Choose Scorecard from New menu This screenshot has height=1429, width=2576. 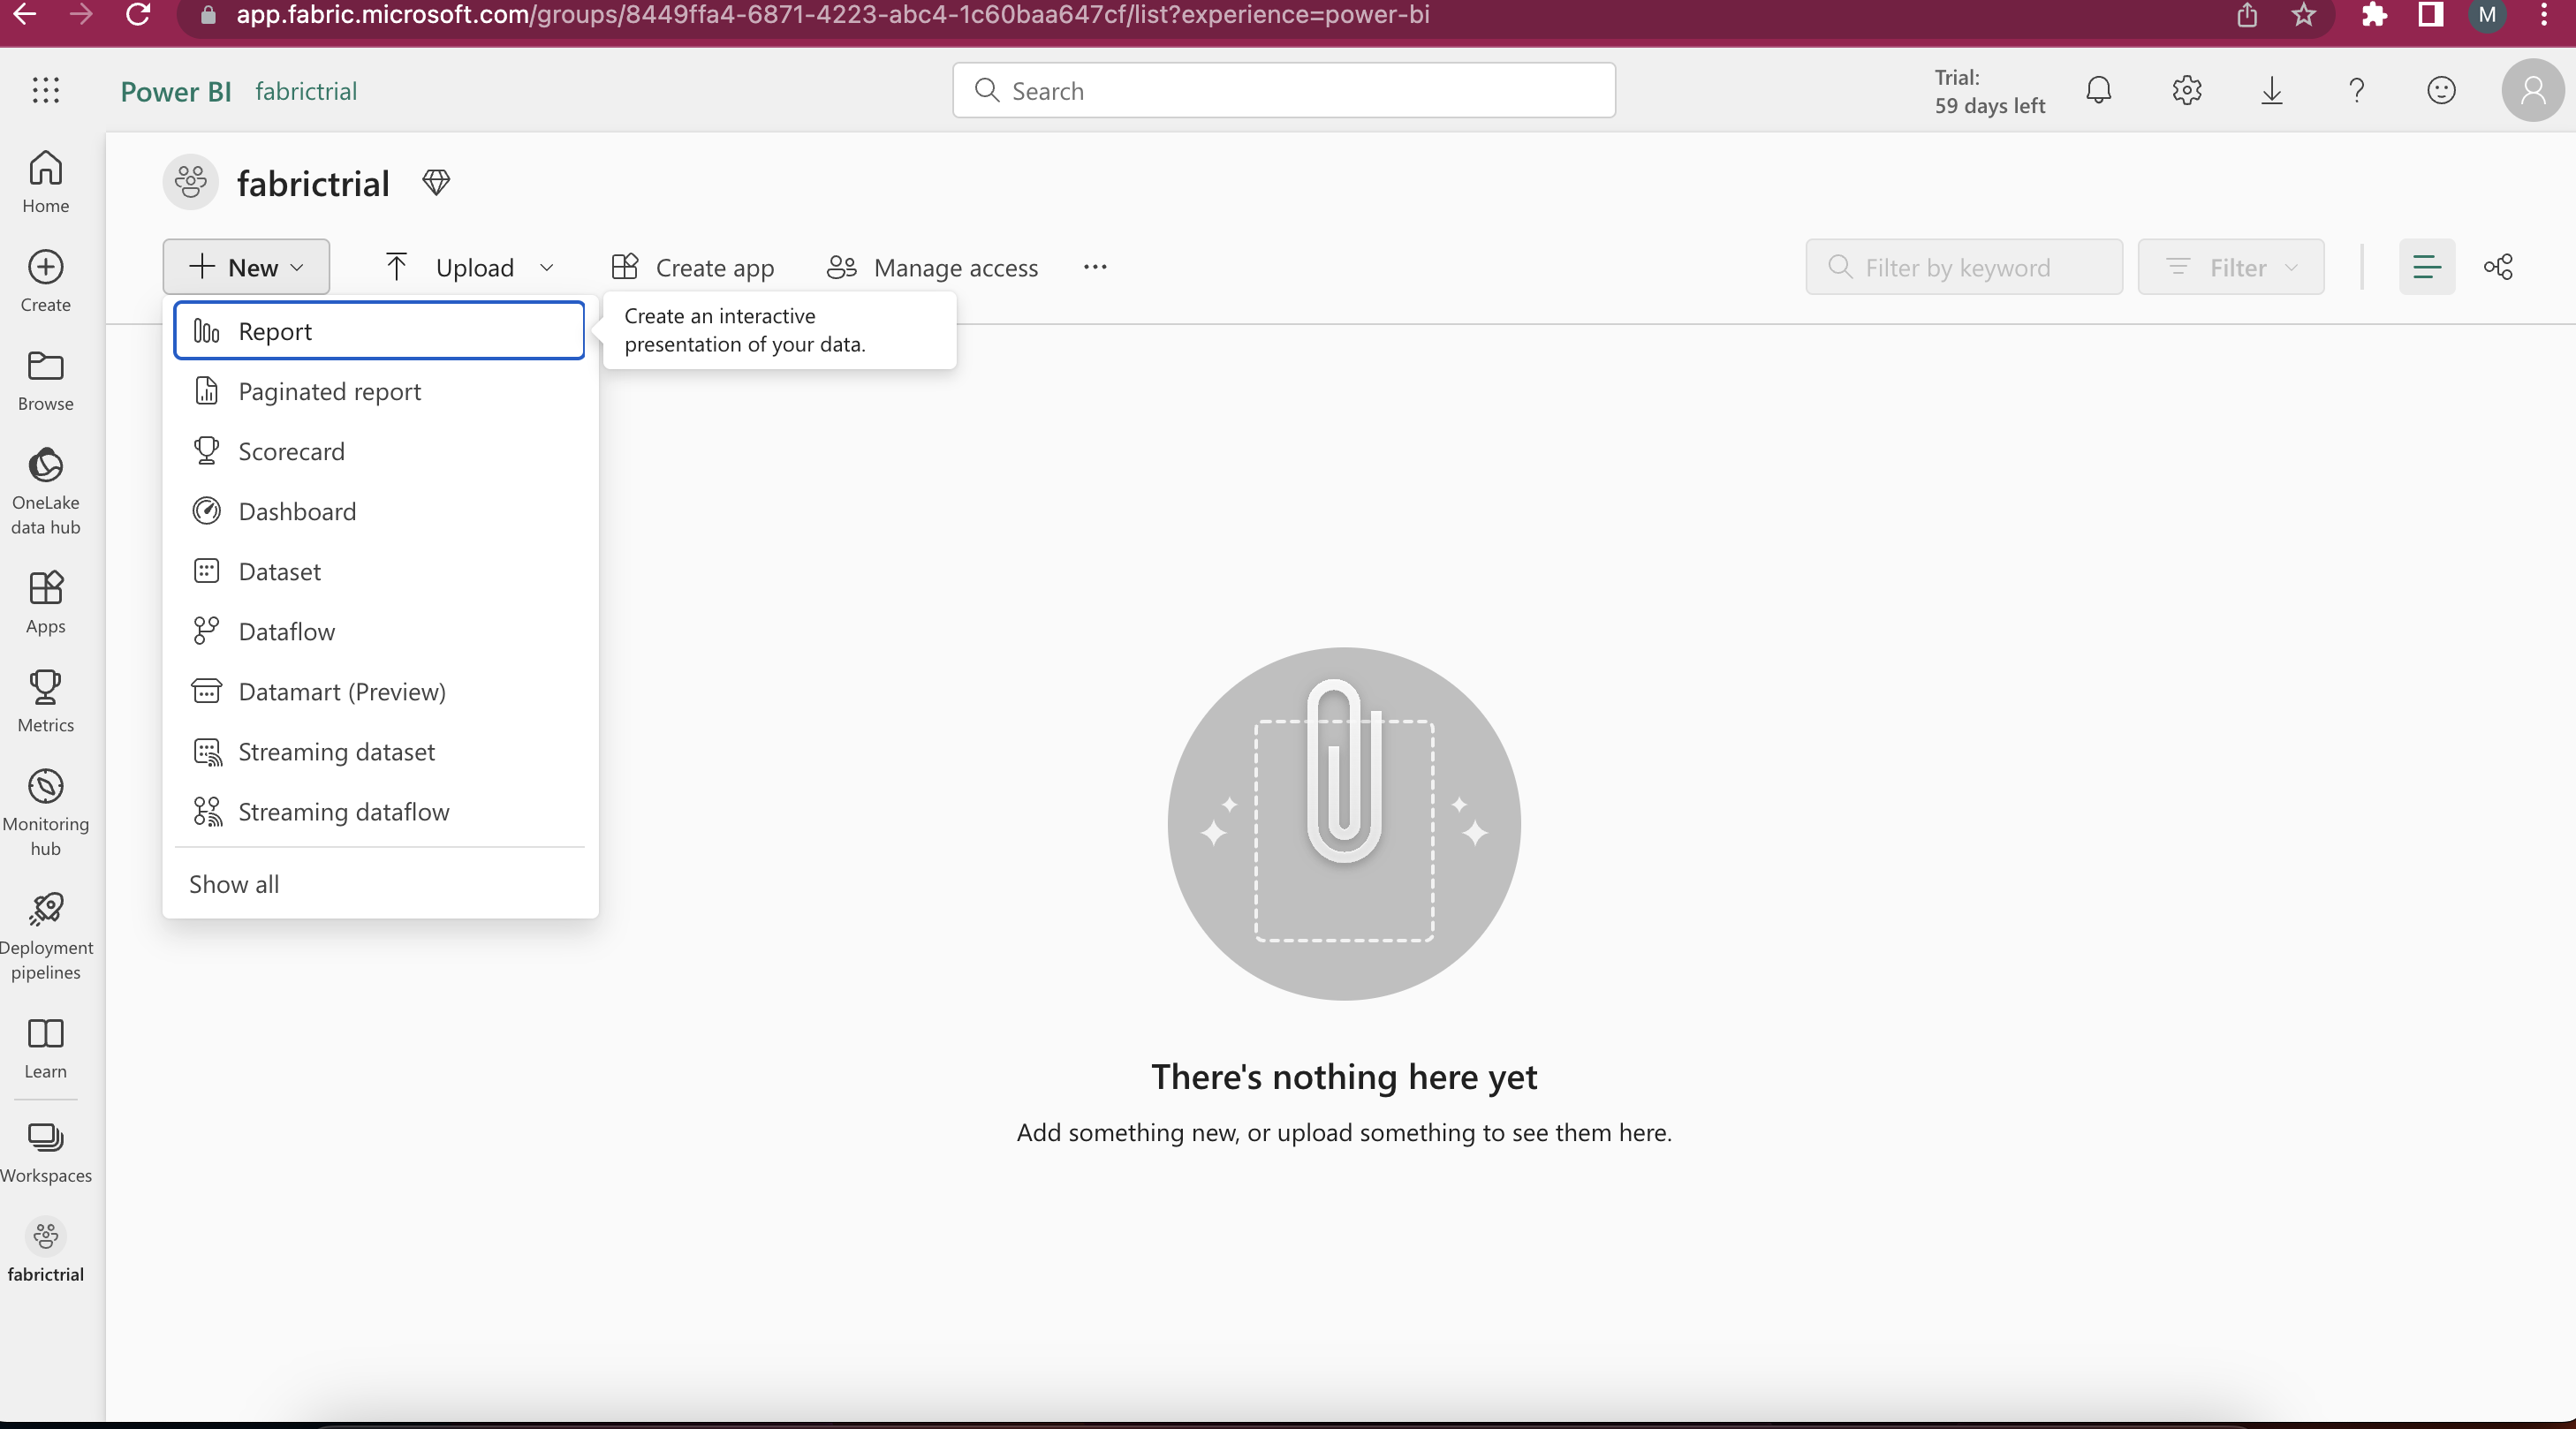(379, 451)
